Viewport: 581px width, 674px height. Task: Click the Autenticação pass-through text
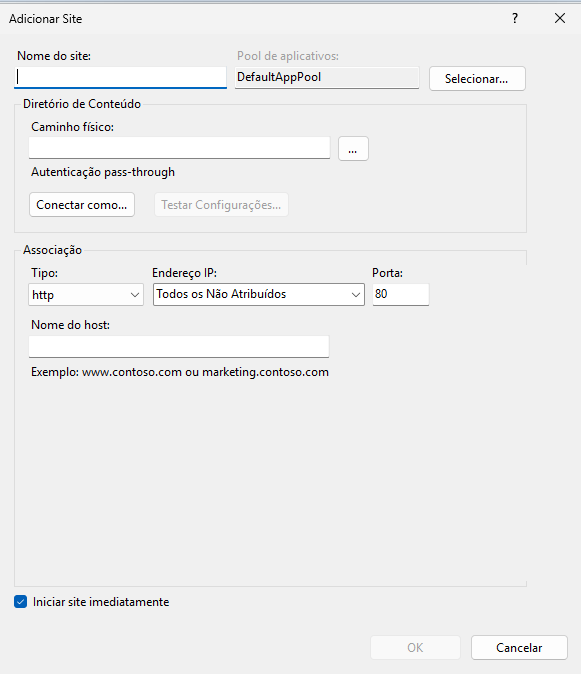tap(103, 172)
